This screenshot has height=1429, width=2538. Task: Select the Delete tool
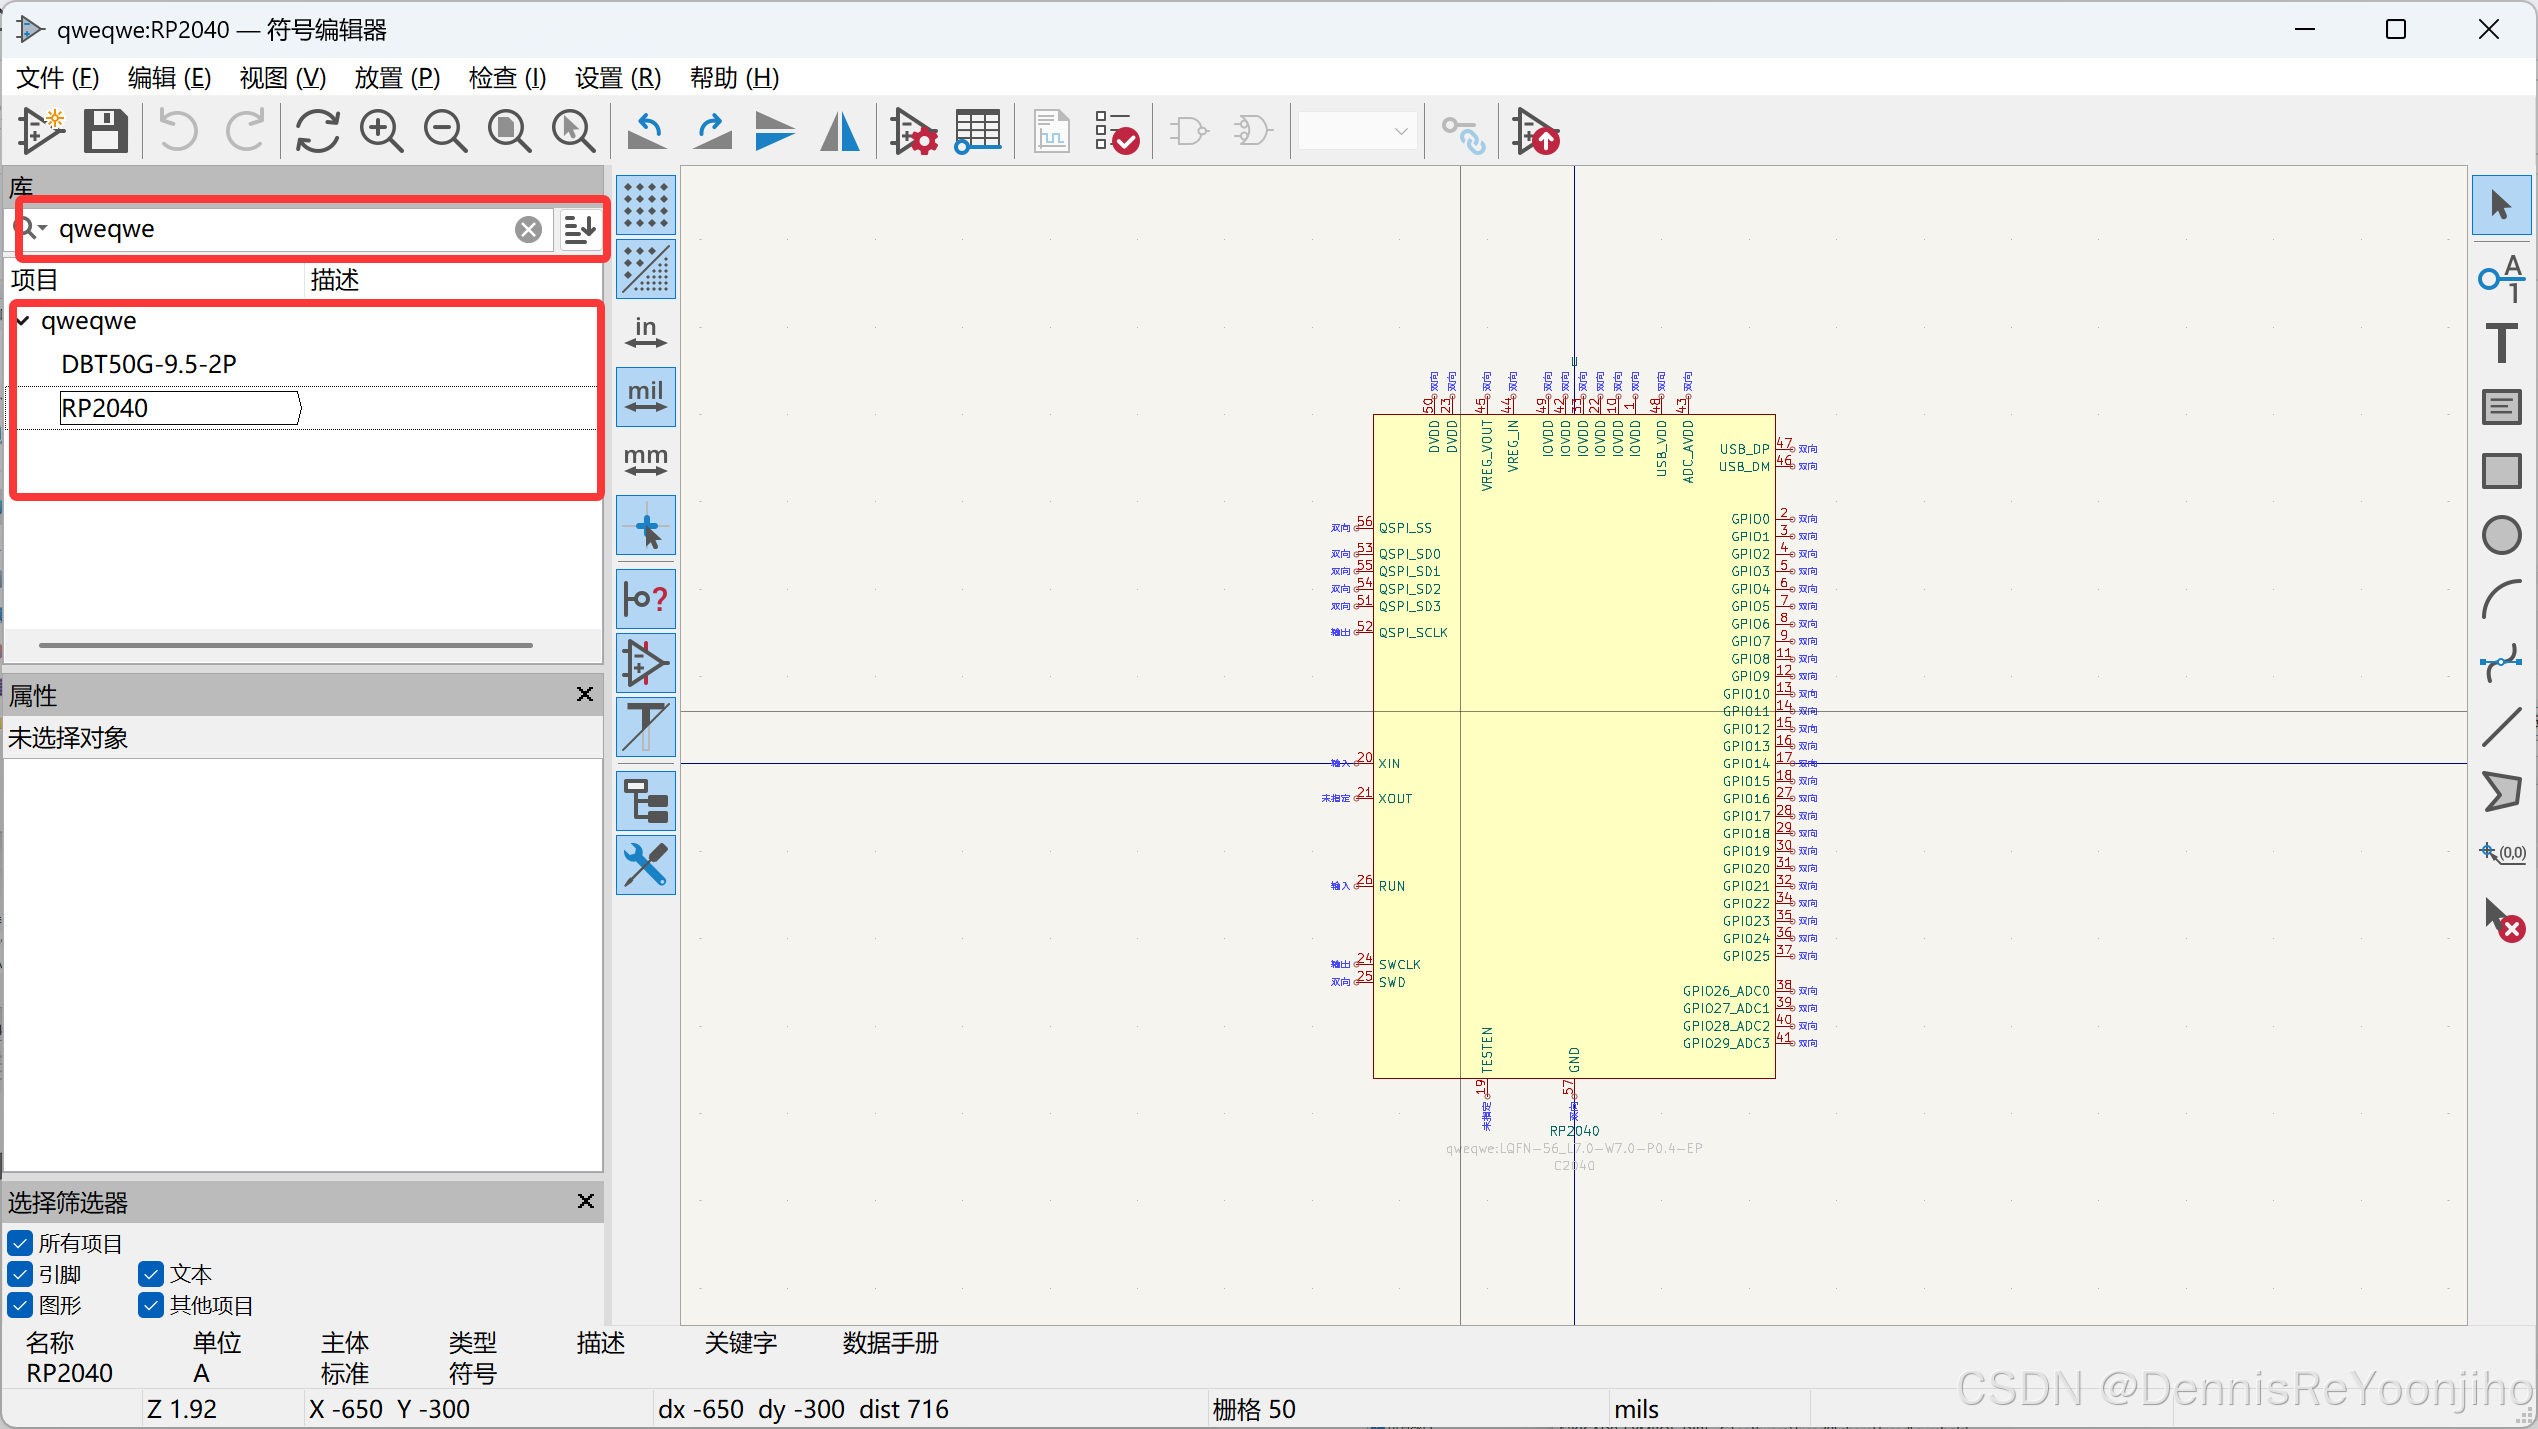[2503, 919]
